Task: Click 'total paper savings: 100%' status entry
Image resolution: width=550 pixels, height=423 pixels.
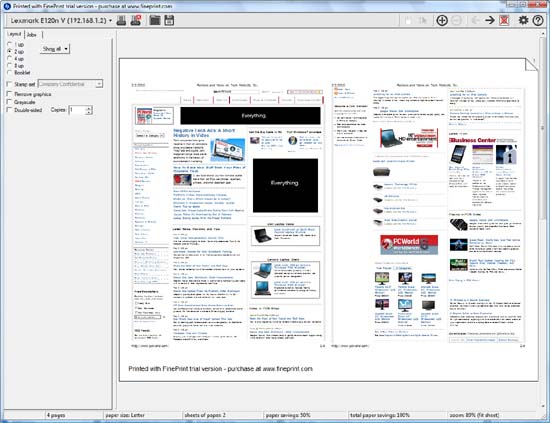Action: [x=380, y=415]
